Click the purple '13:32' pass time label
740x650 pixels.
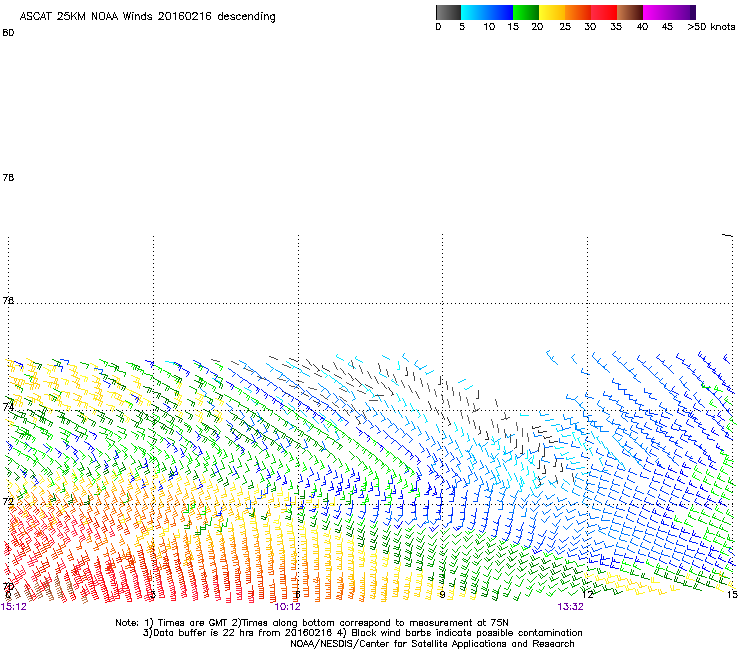pos(570,607)
